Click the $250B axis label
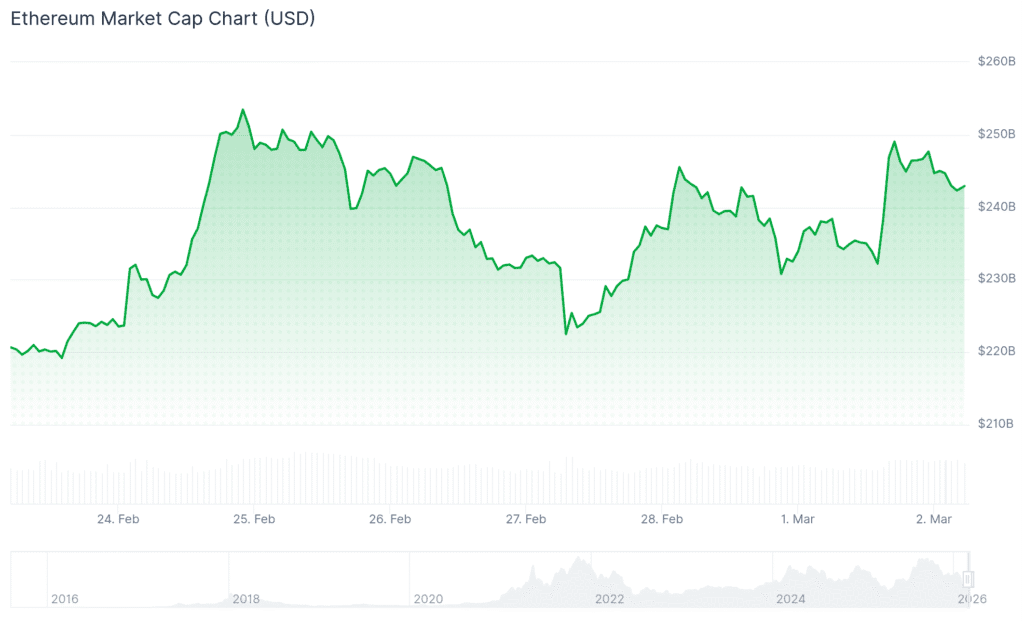The image size is (1024, 623). (996, 134)
